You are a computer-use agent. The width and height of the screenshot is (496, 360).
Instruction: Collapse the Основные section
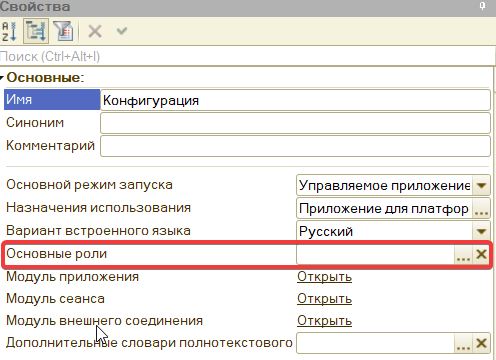pos(2,78)
